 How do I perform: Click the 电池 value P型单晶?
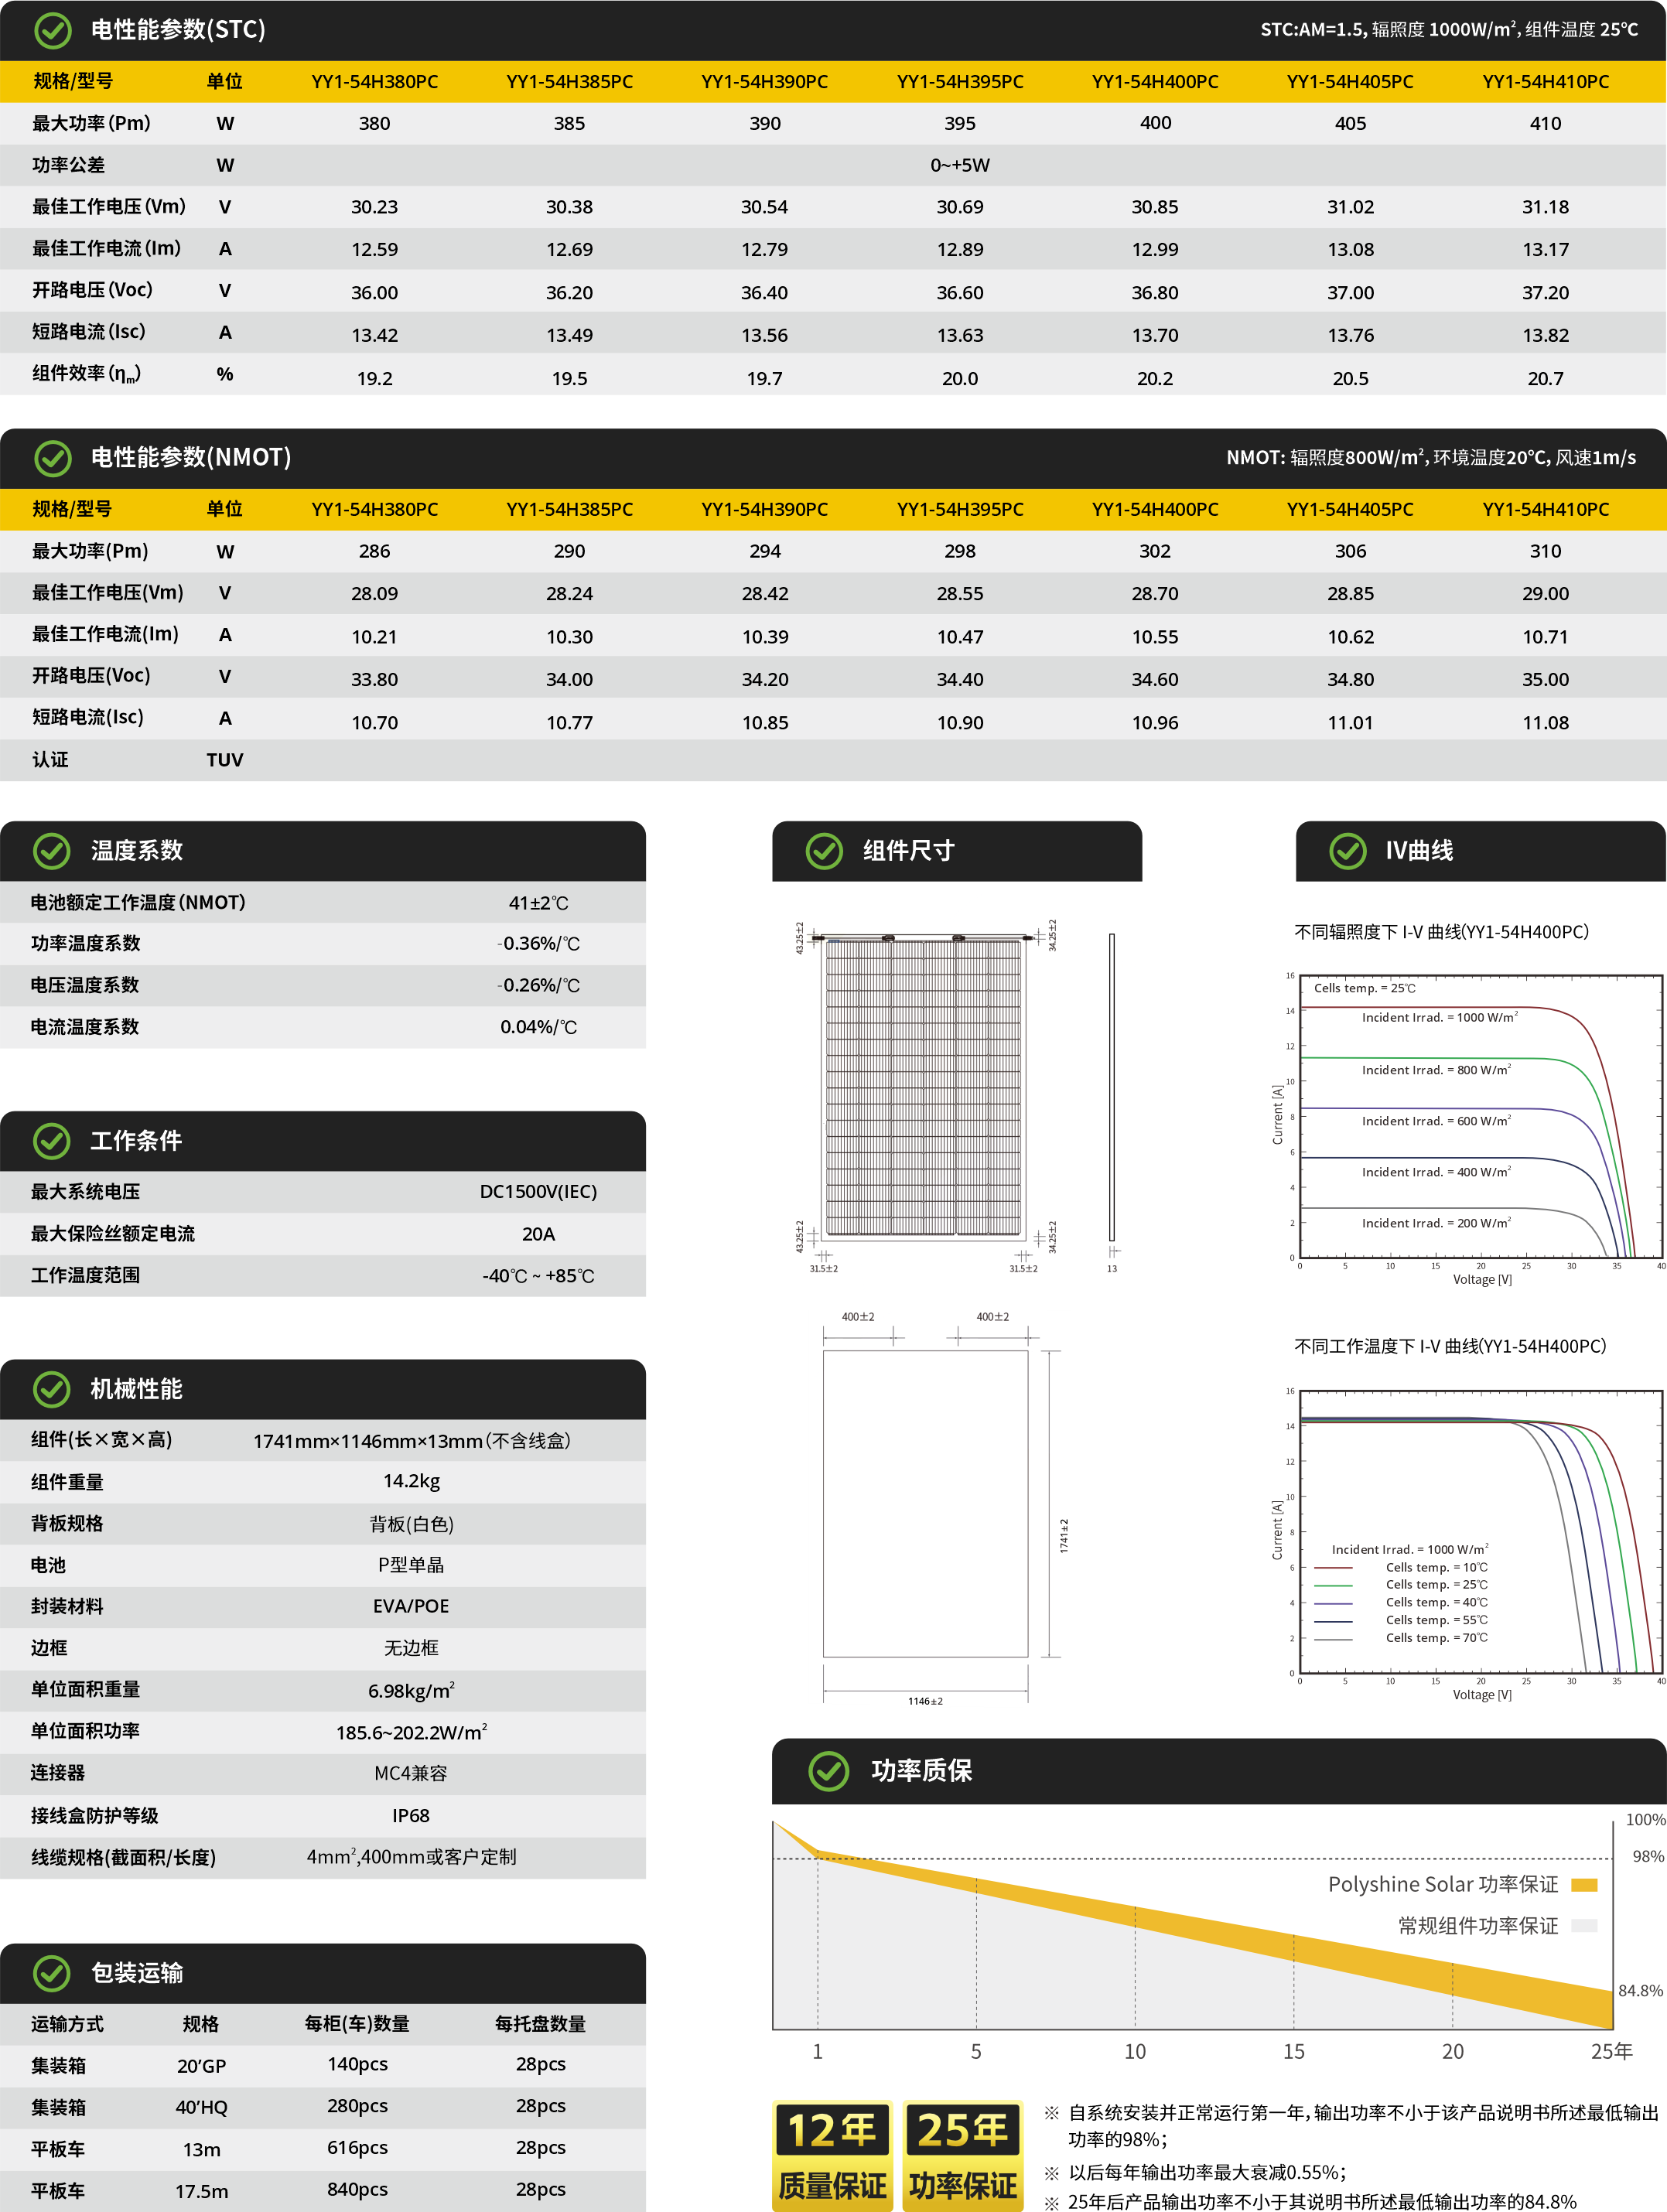point(411,1565)
